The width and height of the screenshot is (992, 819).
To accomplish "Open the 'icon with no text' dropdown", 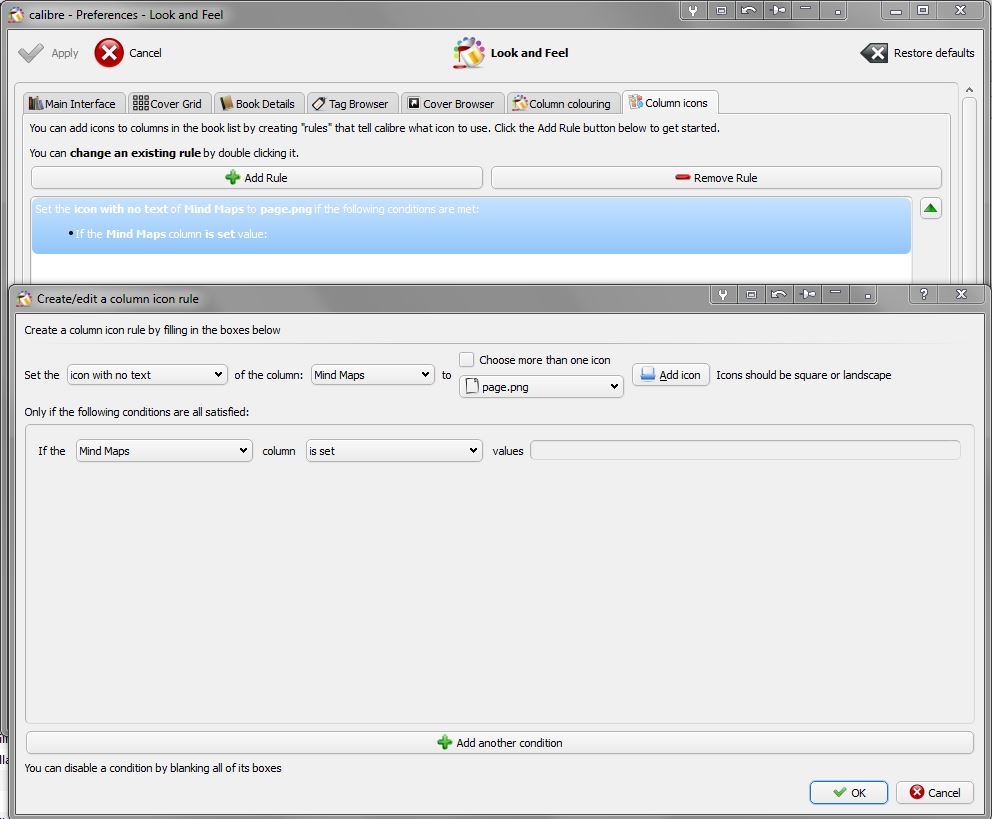I will (x=147, y=374).
